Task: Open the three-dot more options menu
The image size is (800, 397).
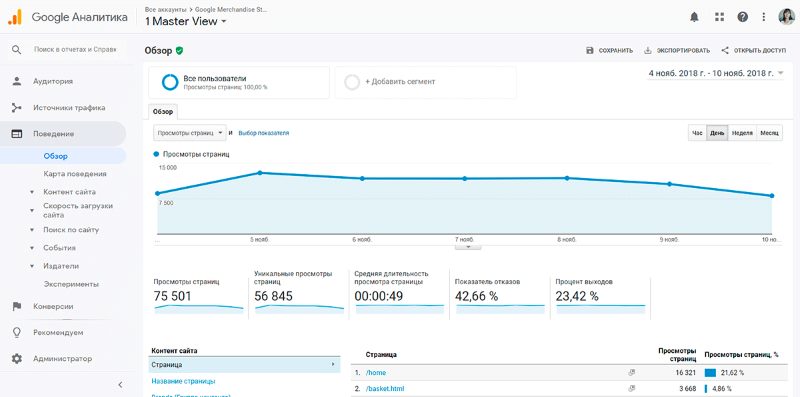Action: tap(764, 17)
